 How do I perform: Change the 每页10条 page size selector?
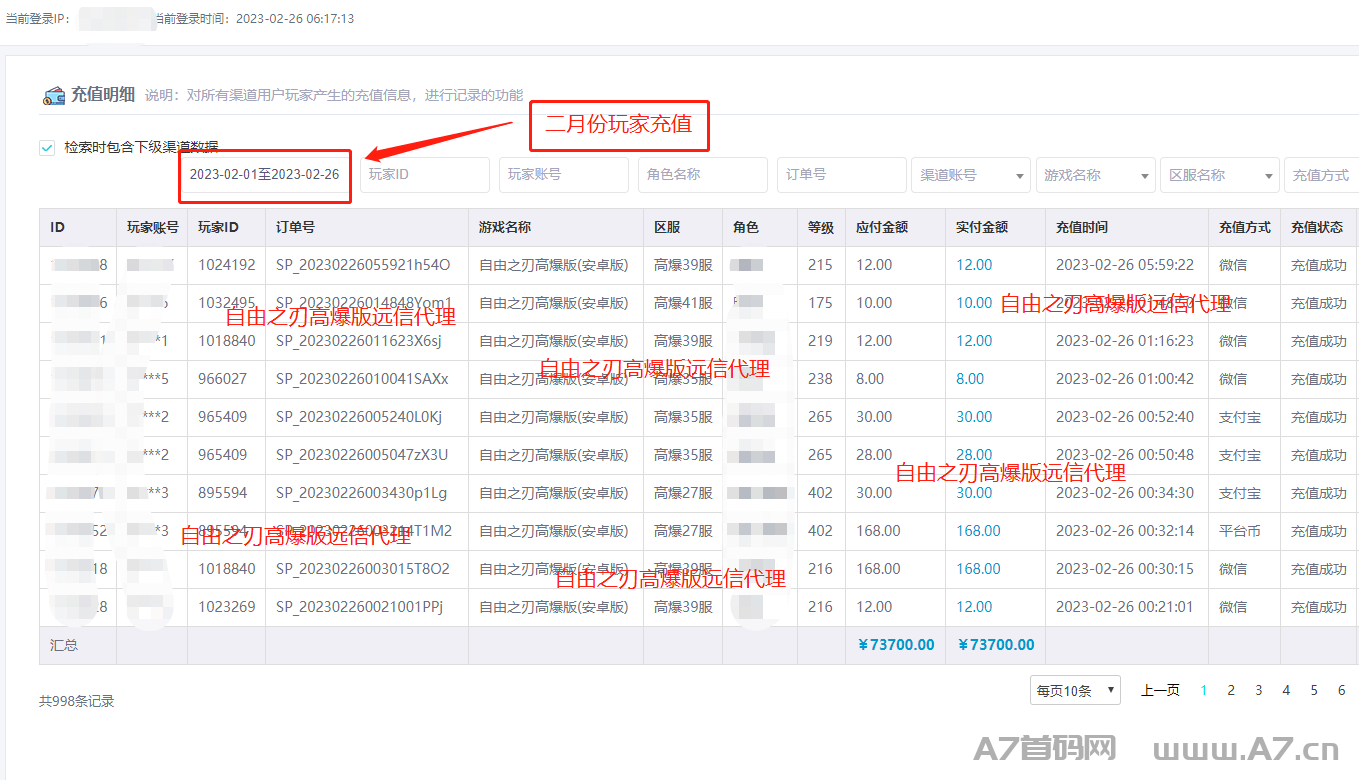point(1075,690)
